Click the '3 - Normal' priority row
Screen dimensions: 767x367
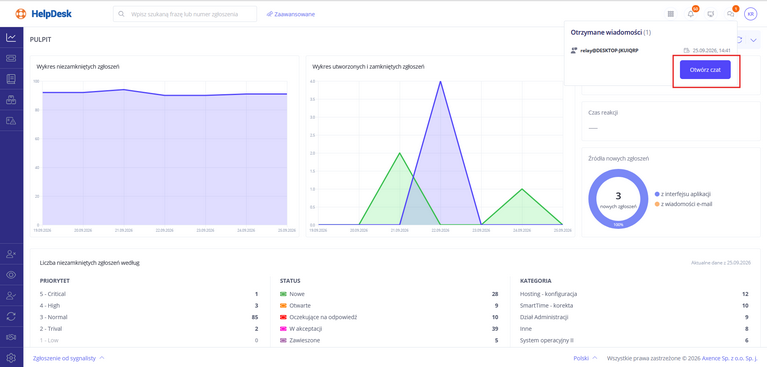tap(149, 317)
